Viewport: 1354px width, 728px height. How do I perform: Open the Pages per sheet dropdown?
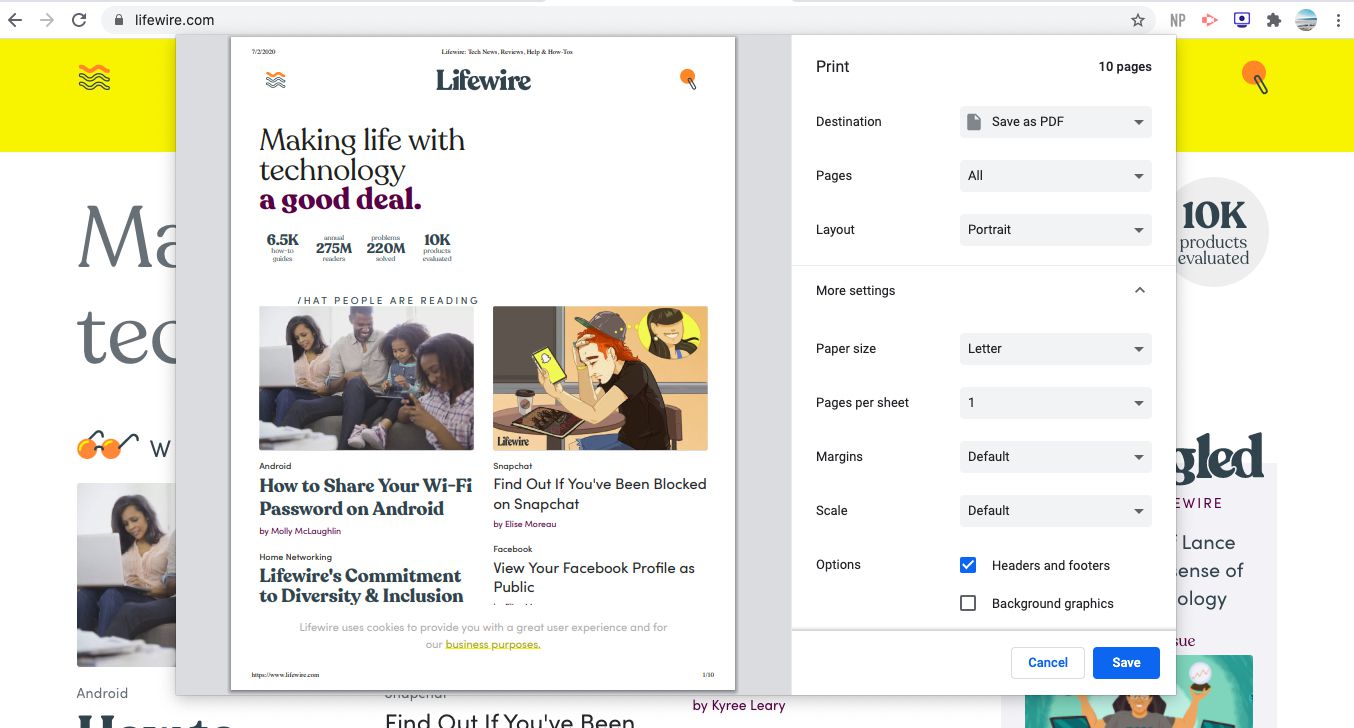pos(1055,403)
